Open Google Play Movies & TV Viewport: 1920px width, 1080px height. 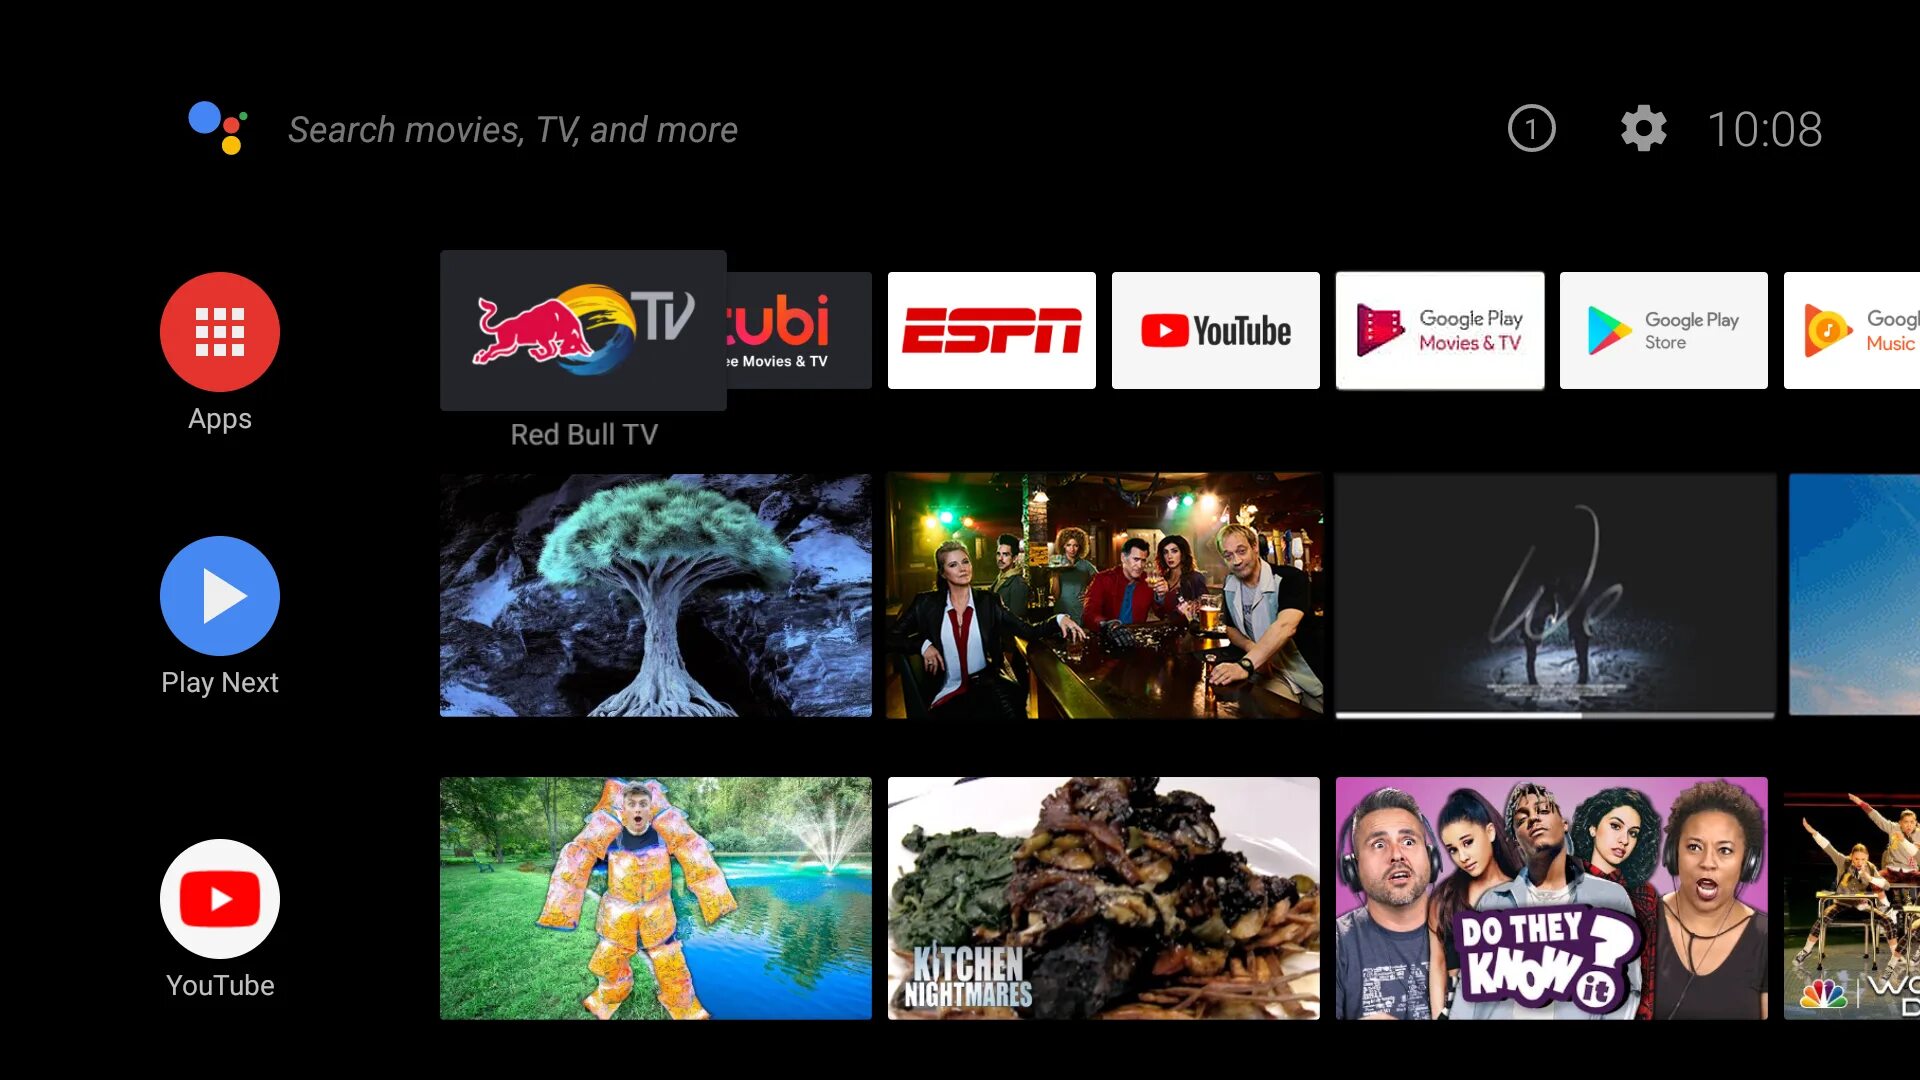(1439, 330)
